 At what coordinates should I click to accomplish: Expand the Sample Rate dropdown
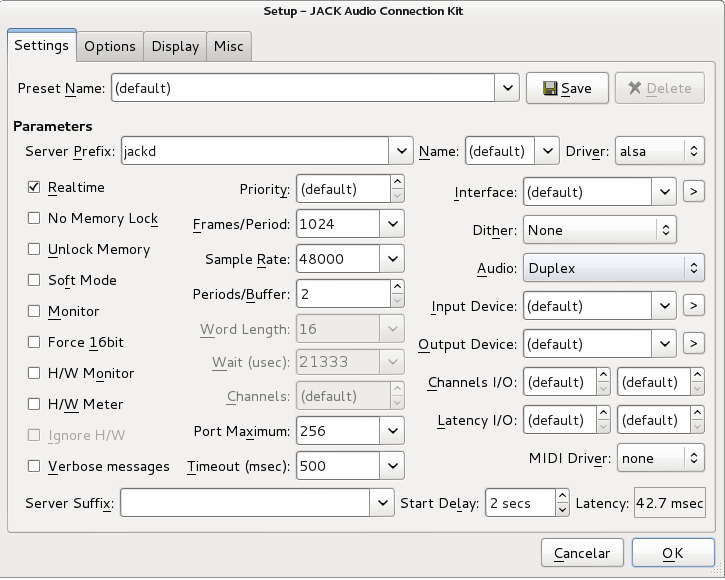[x=393, y=259]
